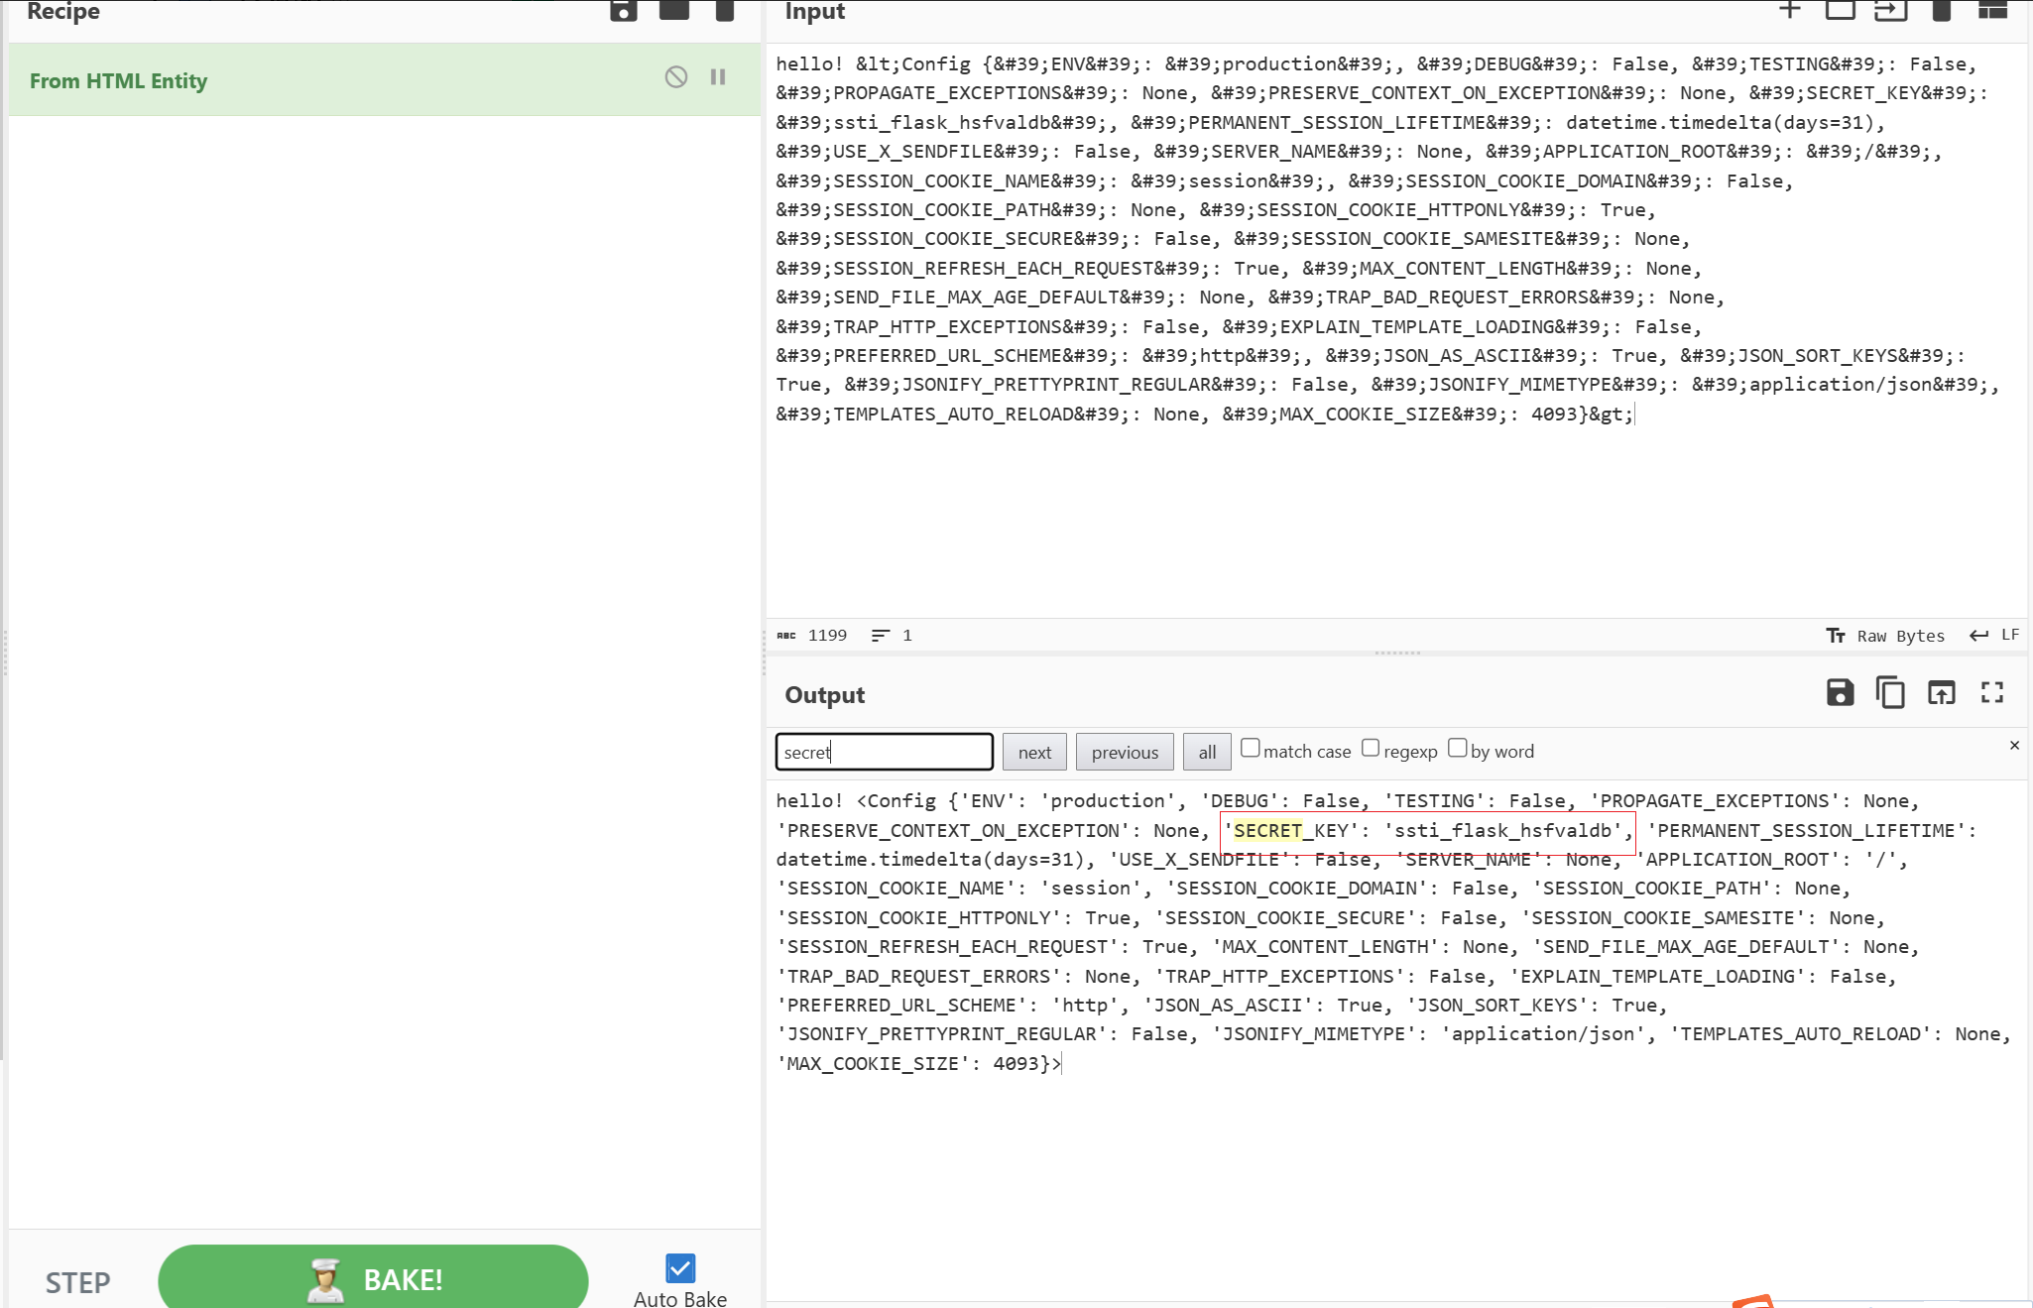The image size is (2033, 1308).
Task: Disable the From HTML Entity operation
Action: (x=676, y=77)
